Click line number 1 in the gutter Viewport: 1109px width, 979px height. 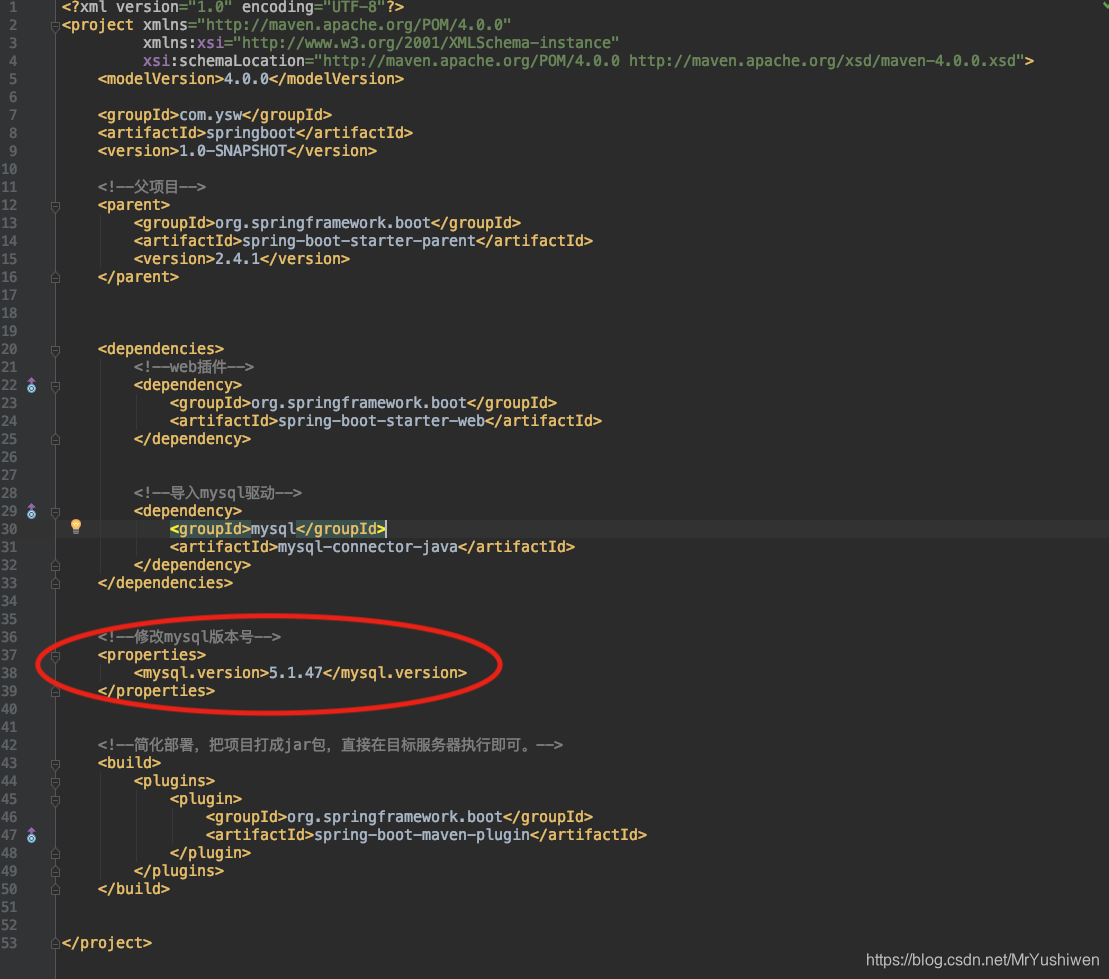coord(13,7)
